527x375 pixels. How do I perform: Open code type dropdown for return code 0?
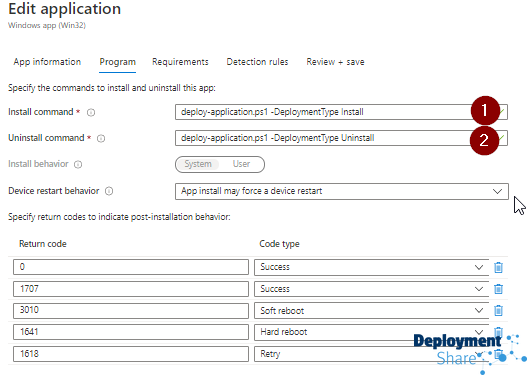point(371,267)
